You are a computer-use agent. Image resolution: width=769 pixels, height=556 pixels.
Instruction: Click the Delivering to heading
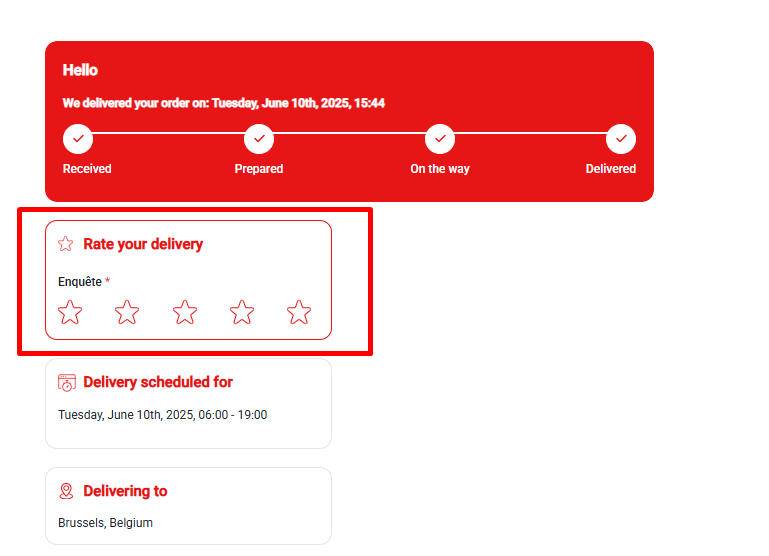pos(125,491)
